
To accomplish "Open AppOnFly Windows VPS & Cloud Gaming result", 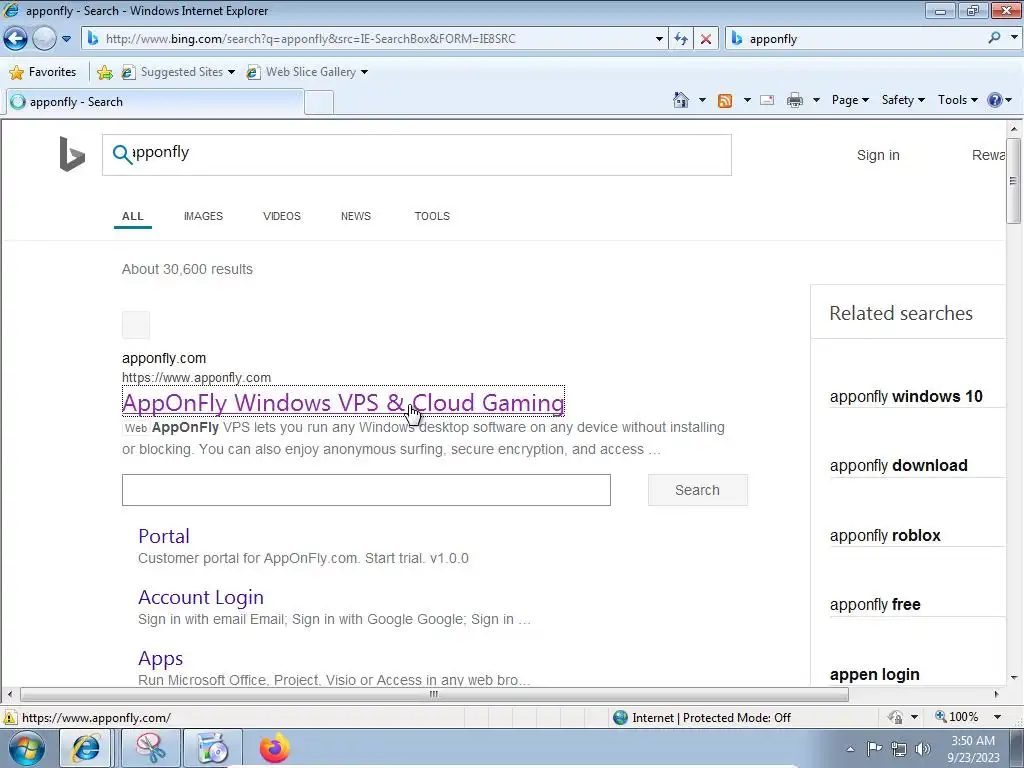I will tap(343, 402).
